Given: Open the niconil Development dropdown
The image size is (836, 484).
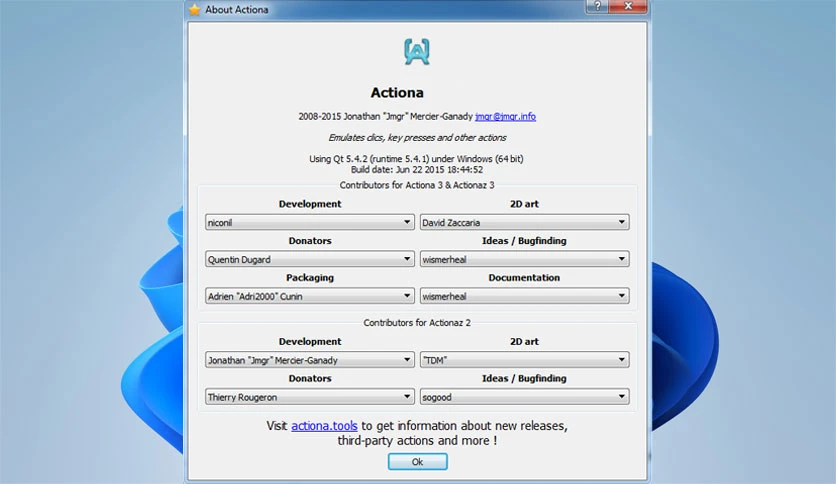Looking at the screenshot, I should point(310,222).
